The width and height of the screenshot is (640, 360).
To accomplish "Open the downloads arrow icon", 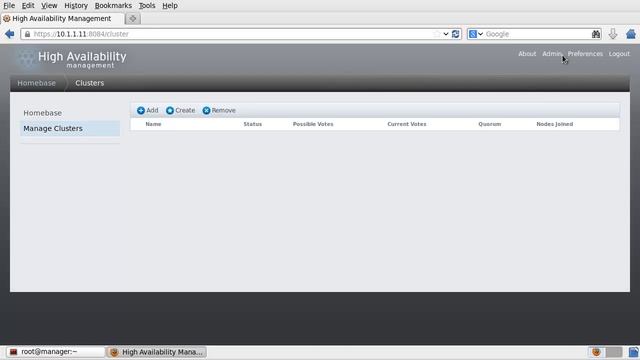I will pyautogui.click(x=613, y=34).
